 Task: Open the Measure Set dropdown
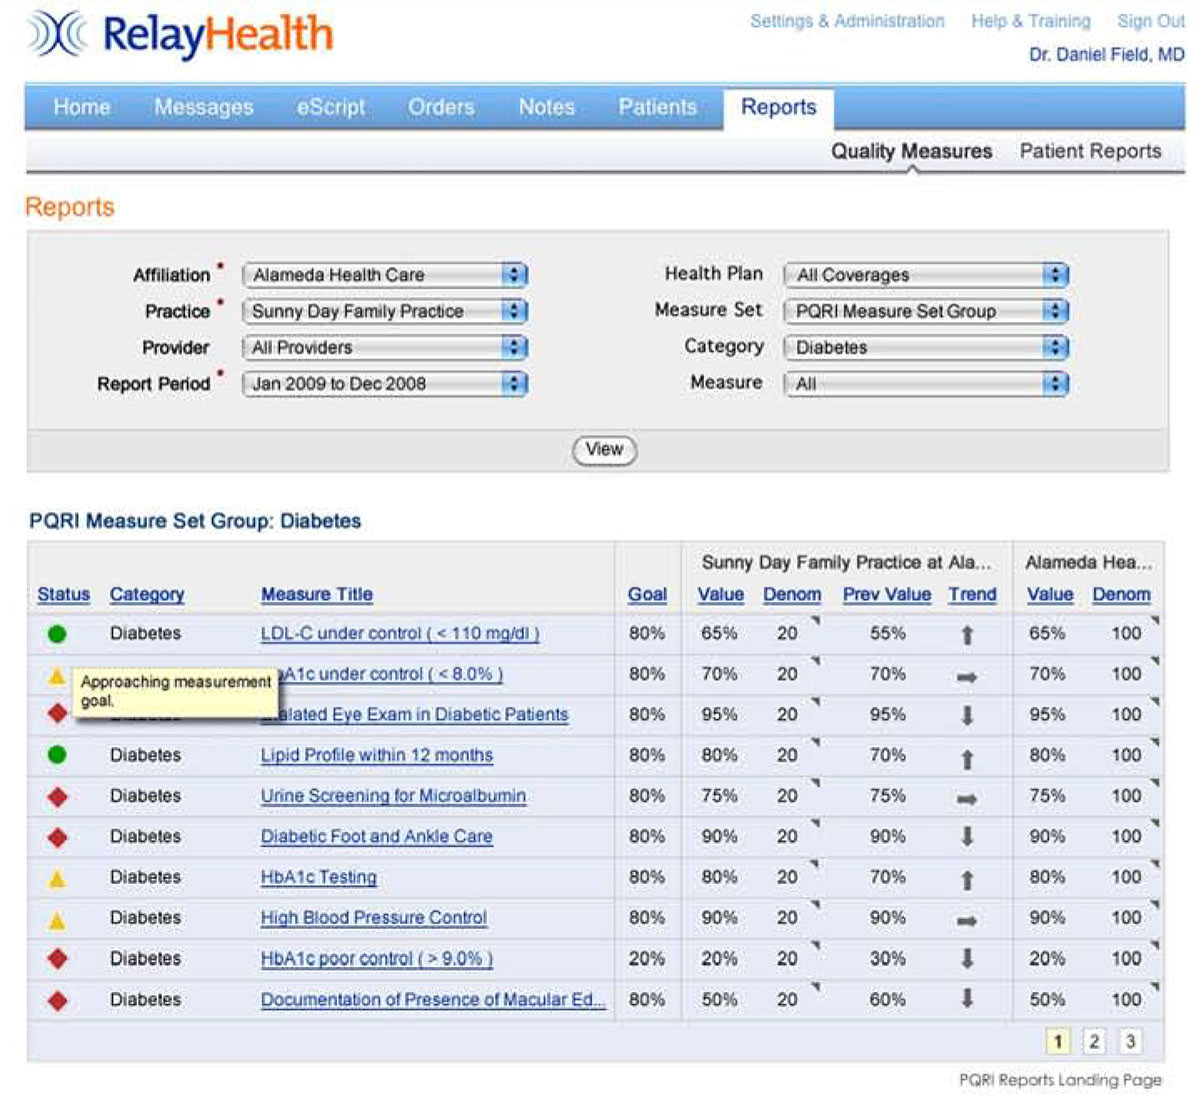(926, 311)
